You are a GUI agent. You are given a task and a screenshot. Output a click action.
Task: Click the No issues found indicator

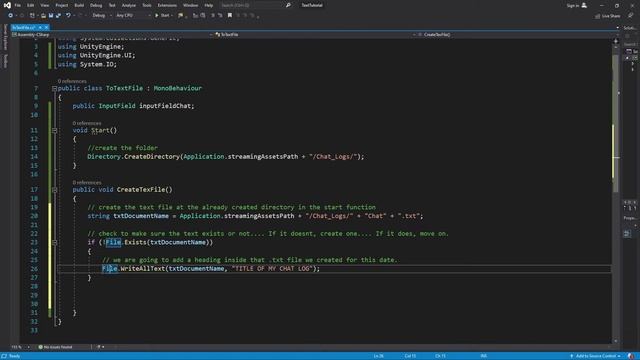coord(55,347)
